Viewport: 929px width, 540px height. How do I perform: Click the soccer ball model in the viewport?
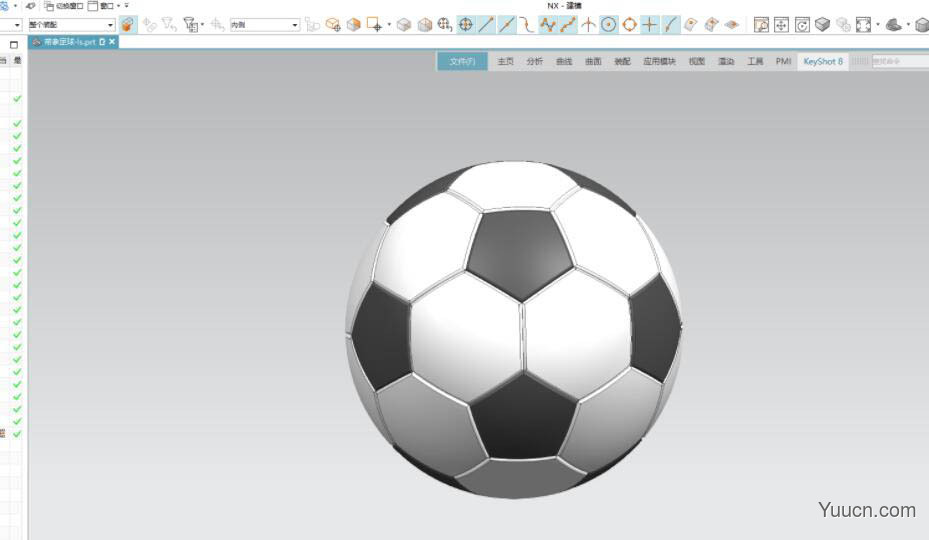pos(514,330)
